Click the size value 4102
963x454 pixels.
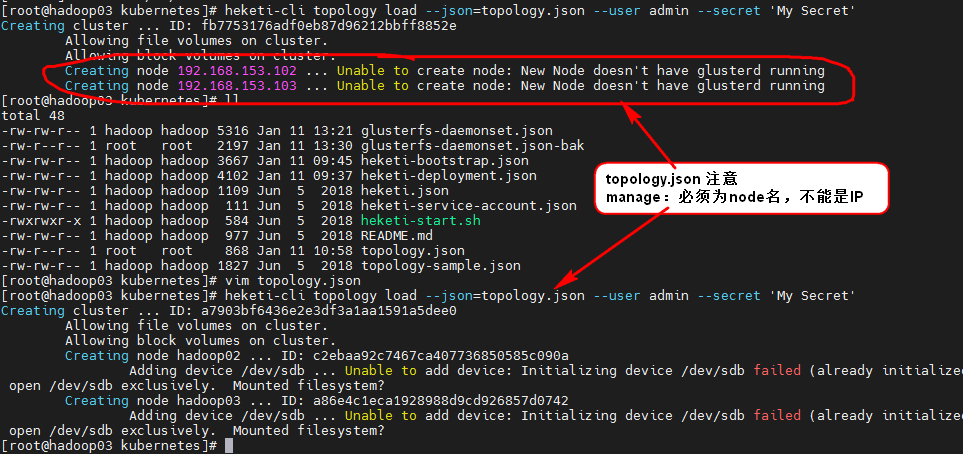pyautogui.click(x=233, y=176)
